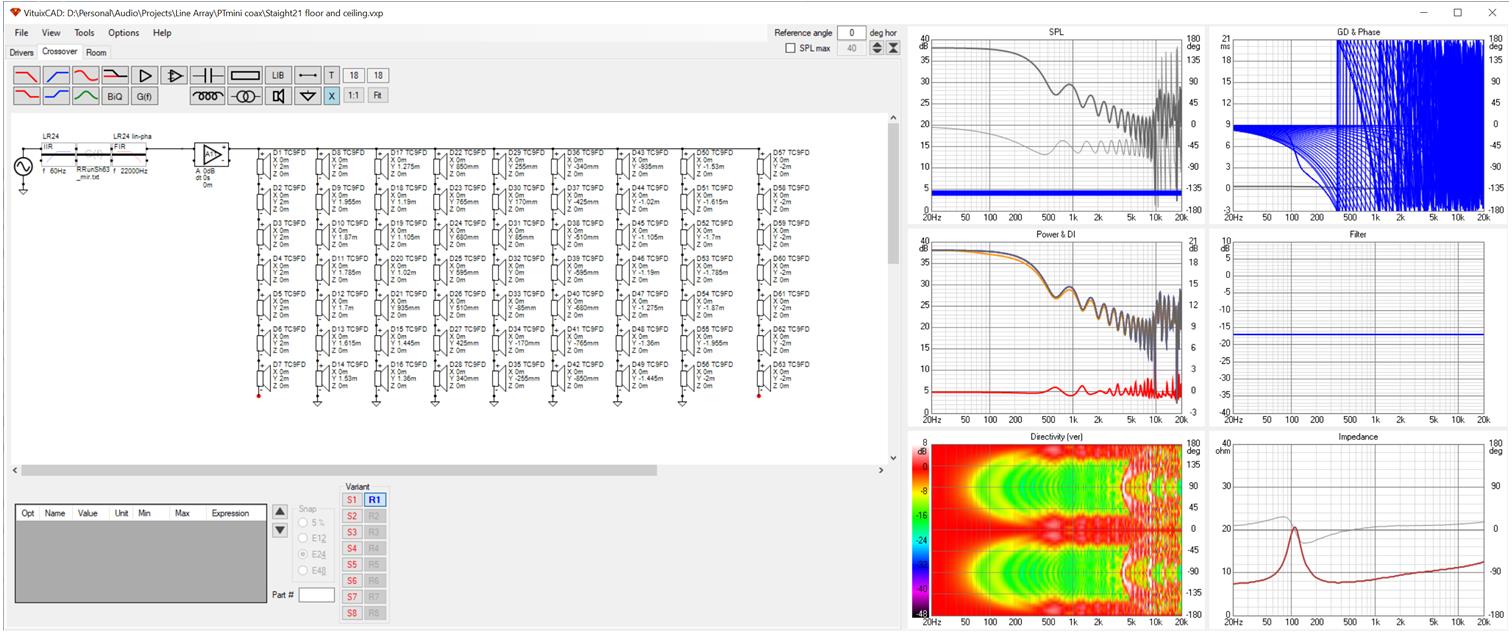The height and width of the screenshot is (632, 1512).
Task: Select variant S2
Action: click(x=352, y=516)
